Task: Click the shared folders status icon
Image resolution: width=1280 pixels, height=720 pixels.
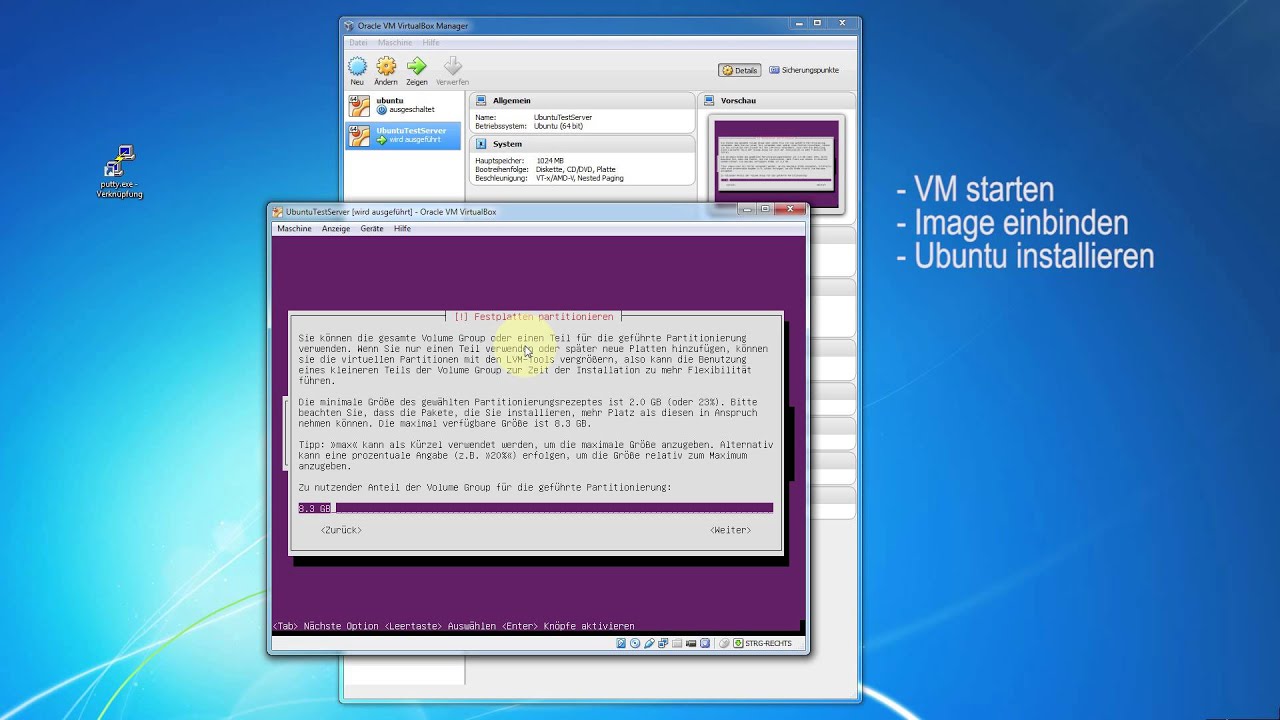Action: click(x=677, y=643)
